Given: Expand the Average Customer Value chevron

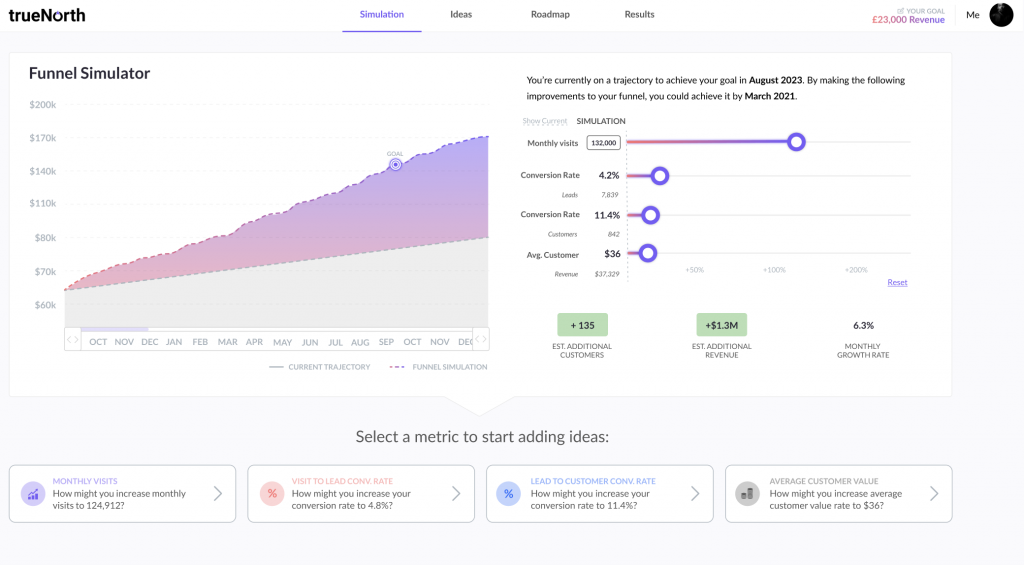Looking at the screenshot, I should (933, 493).
